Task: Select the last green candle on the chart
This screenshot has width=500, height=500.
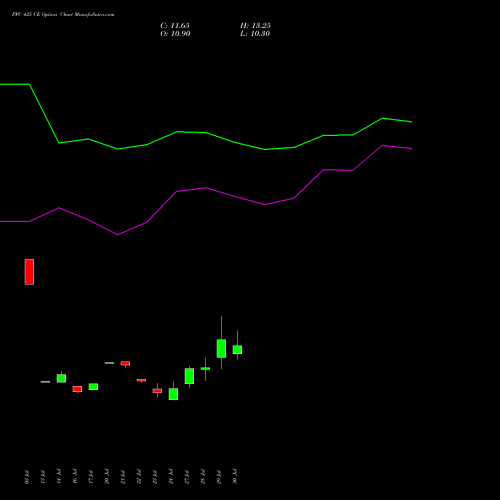Action: click(237, 349)
